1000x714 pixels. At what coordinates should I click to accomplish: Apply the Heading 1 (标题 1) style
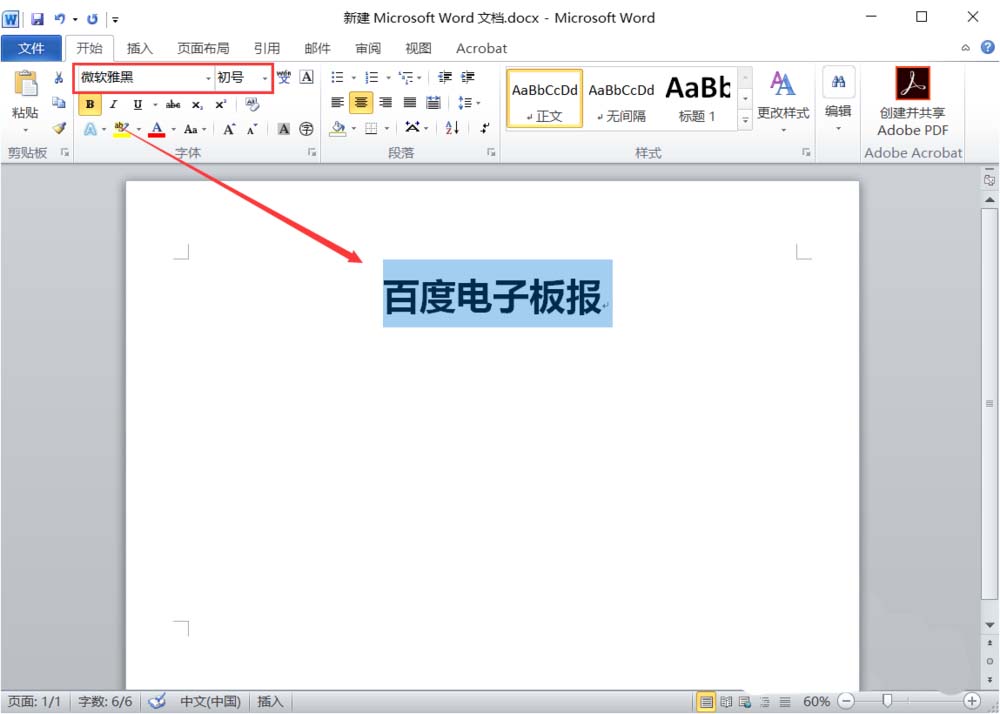coord(698,98)
